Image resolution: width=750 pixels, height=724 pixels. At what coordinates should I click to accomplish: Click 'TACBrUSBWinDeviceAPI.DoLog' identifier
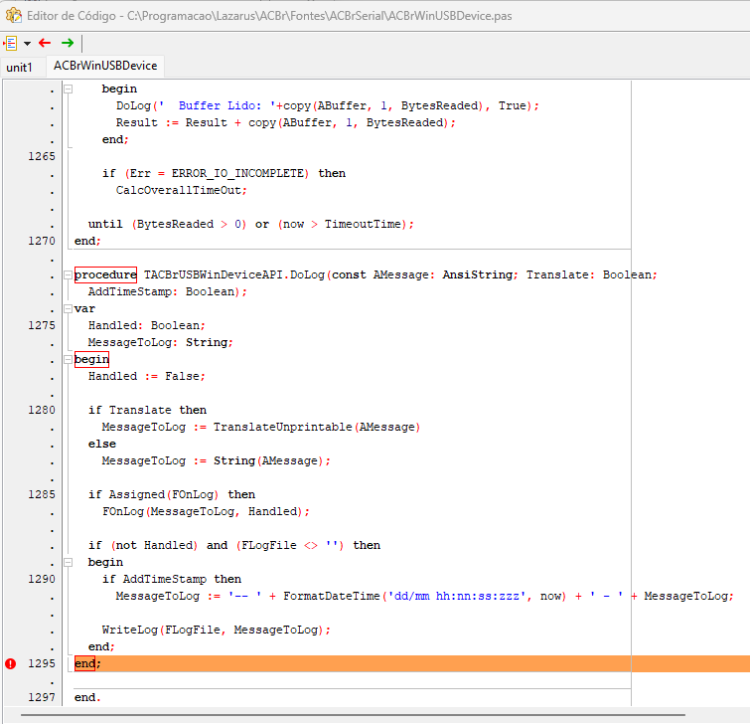pos(234,275)
